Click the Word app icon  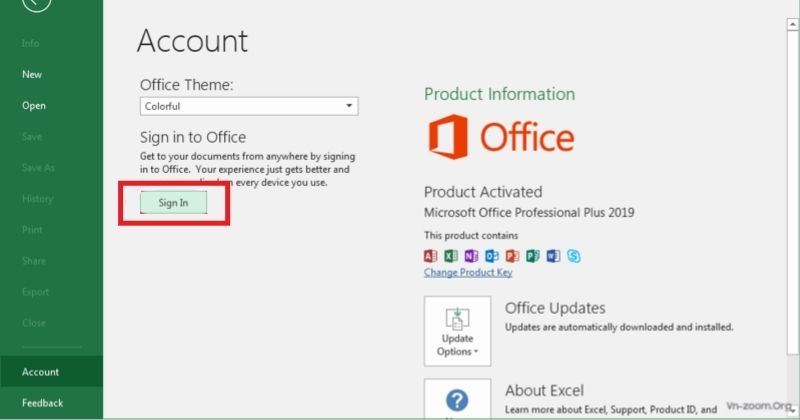553,256
